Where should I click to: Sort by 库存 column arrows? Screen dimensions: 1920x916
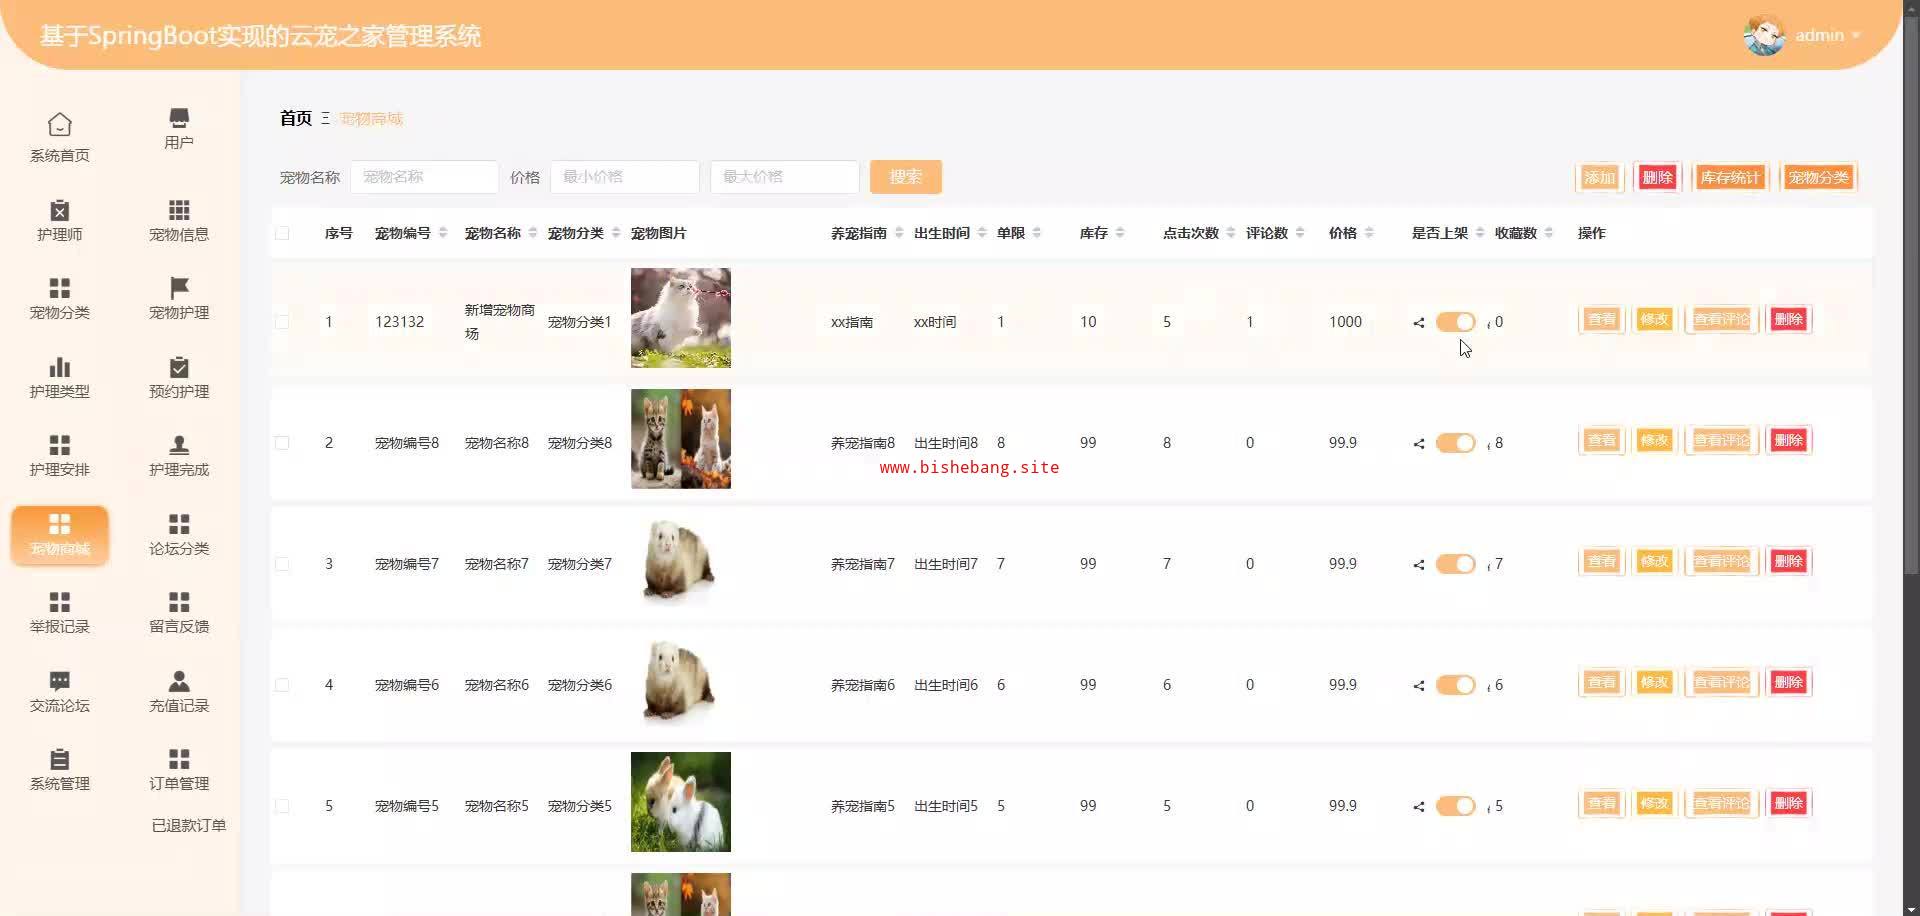(1120, 233)
